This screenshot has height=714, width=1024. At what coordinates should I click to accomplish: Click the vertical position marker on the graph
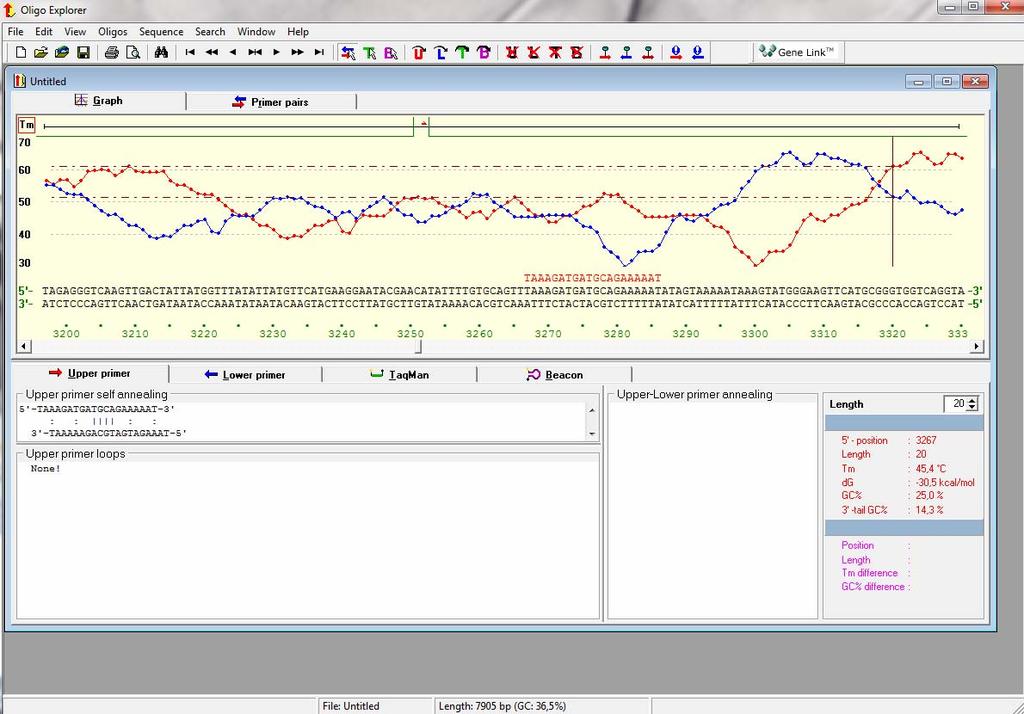[x=893, y=202]
